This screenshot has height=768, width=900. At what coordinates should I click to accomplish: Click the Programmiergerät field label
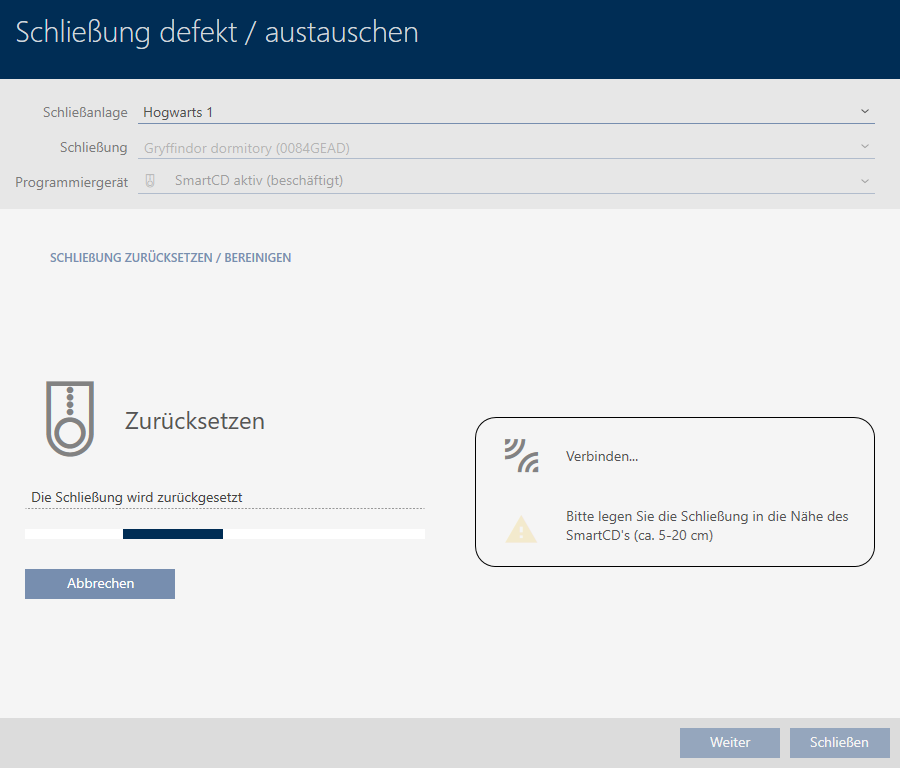coord(71,182)
